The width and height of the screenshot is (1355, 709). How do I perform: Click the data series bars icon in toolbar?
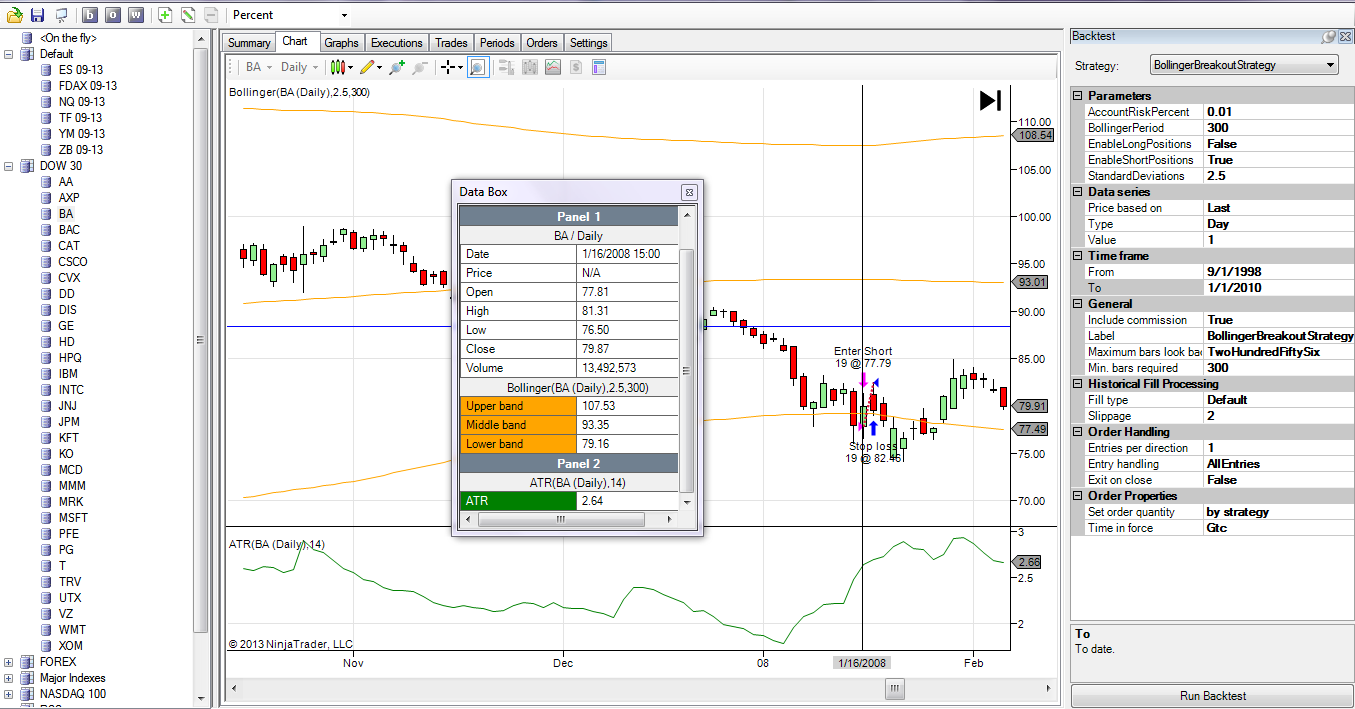[x=529, y=67]
